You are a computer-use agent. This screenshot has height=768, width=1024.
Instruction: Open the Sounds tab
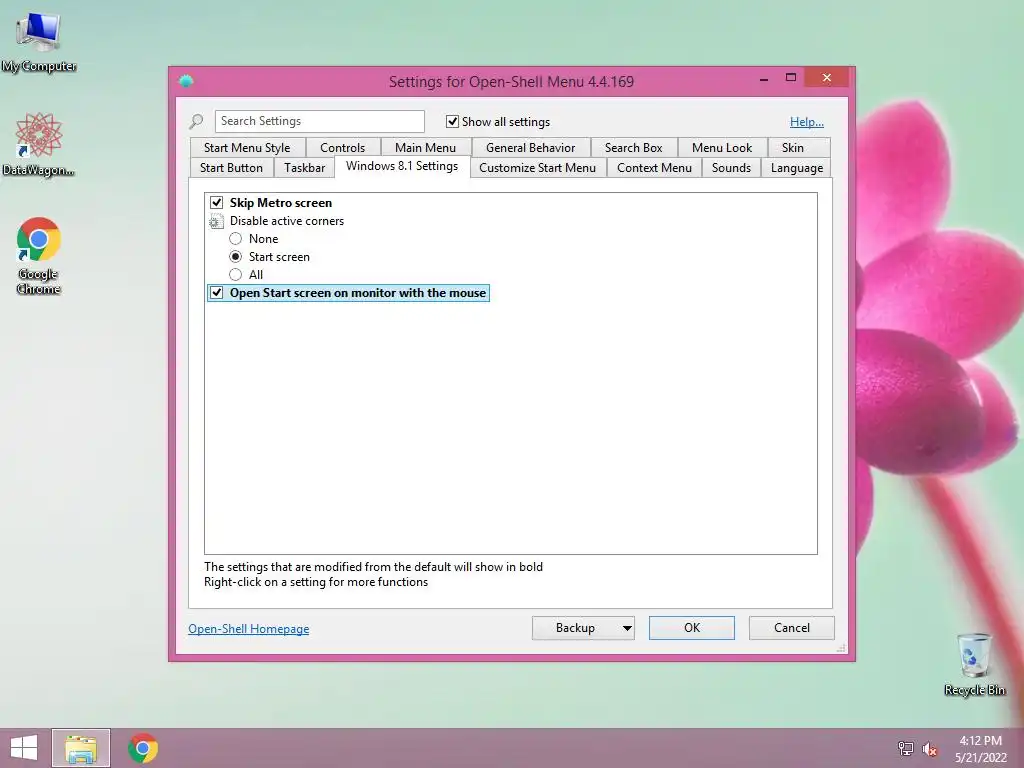pyautogui.click(x=731, y=168)
